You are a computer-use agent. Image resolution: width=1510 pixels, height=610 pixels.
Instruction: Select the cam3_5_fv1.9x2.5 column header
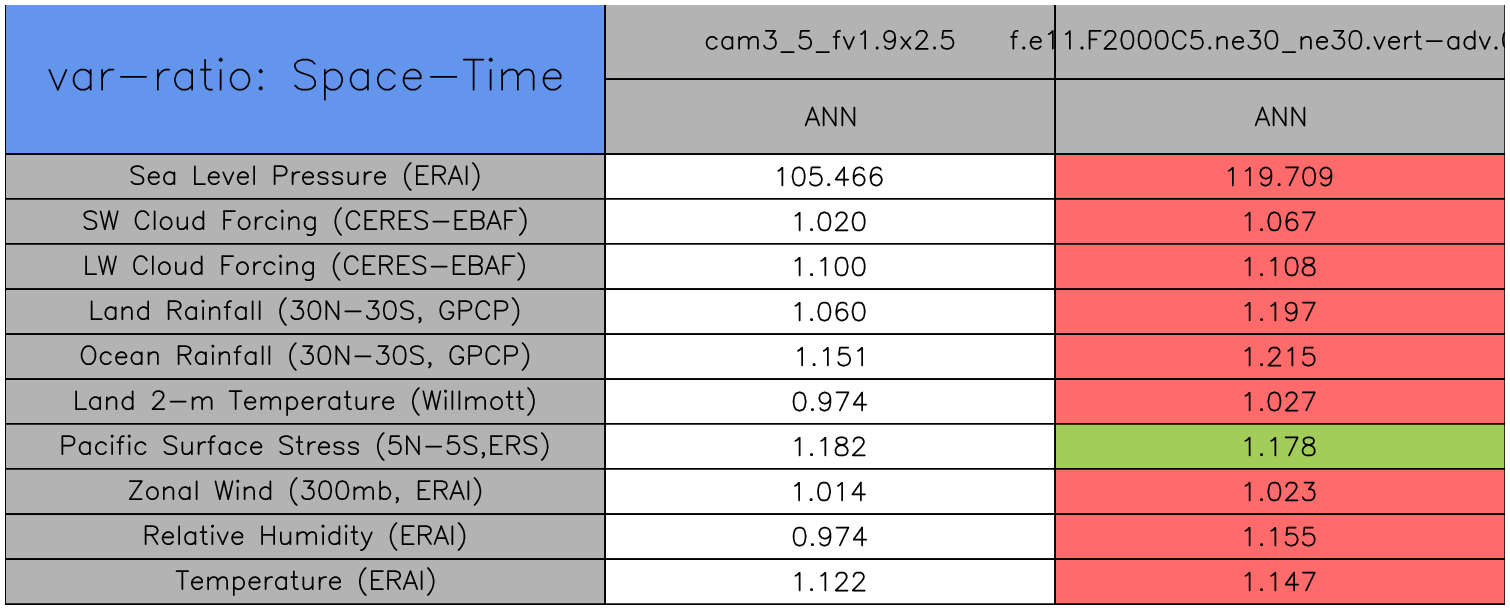(830, 42)
